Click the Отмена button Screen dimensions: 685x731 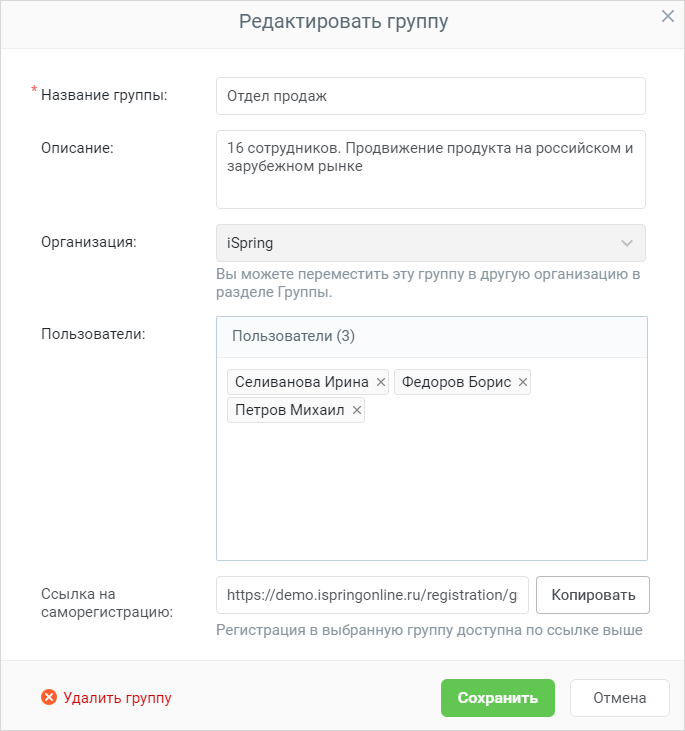click(x=619, y=698)
